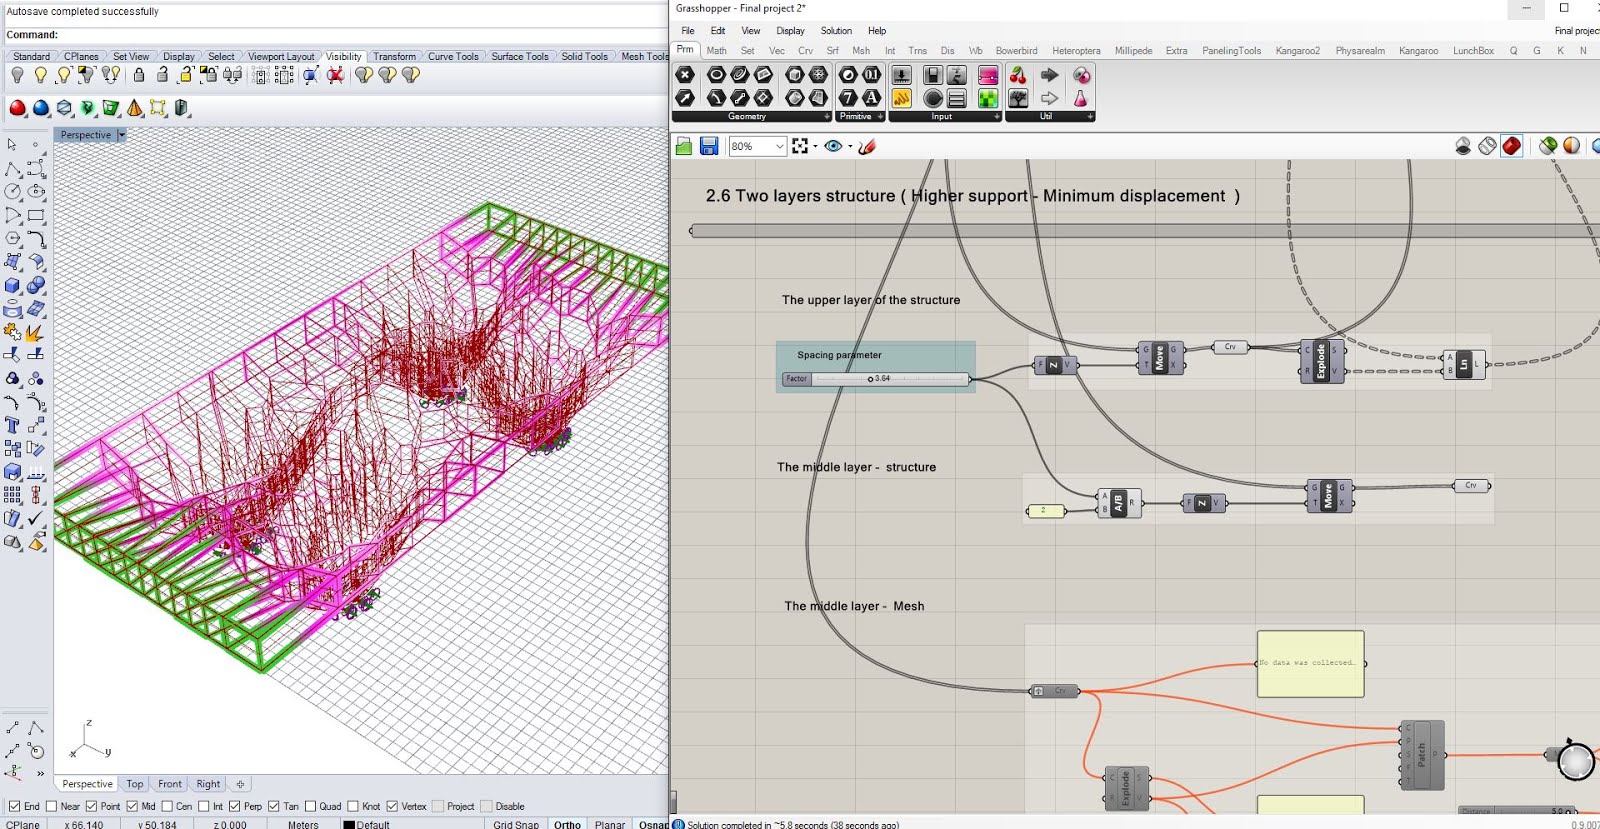Click the Zoom Extents icon in Grasshopper toolbar
Screen dimensions: 1600x829
point(800,146)
